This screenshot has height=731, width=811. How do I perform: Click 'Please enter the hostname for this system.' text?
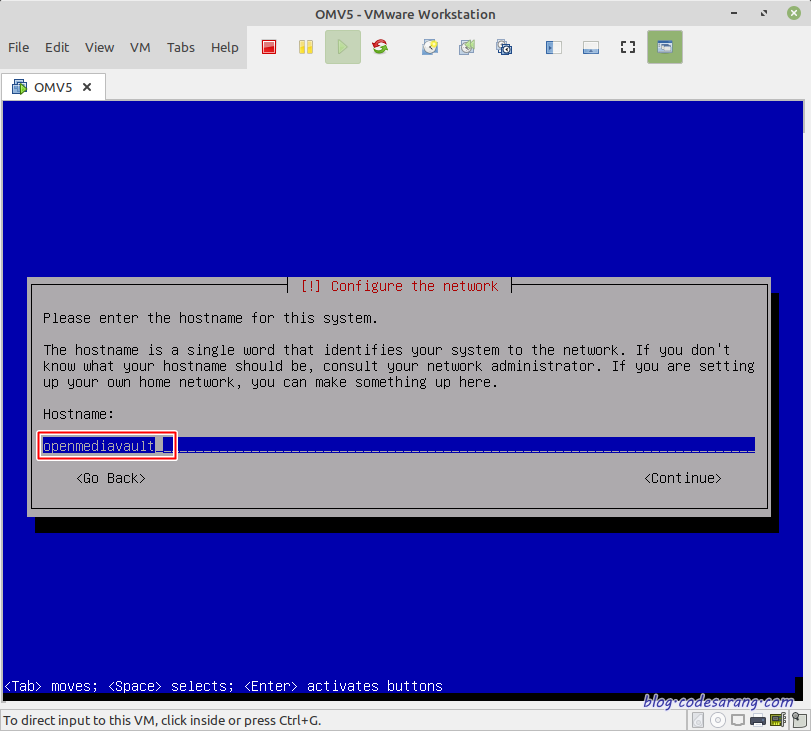(210, 318)
